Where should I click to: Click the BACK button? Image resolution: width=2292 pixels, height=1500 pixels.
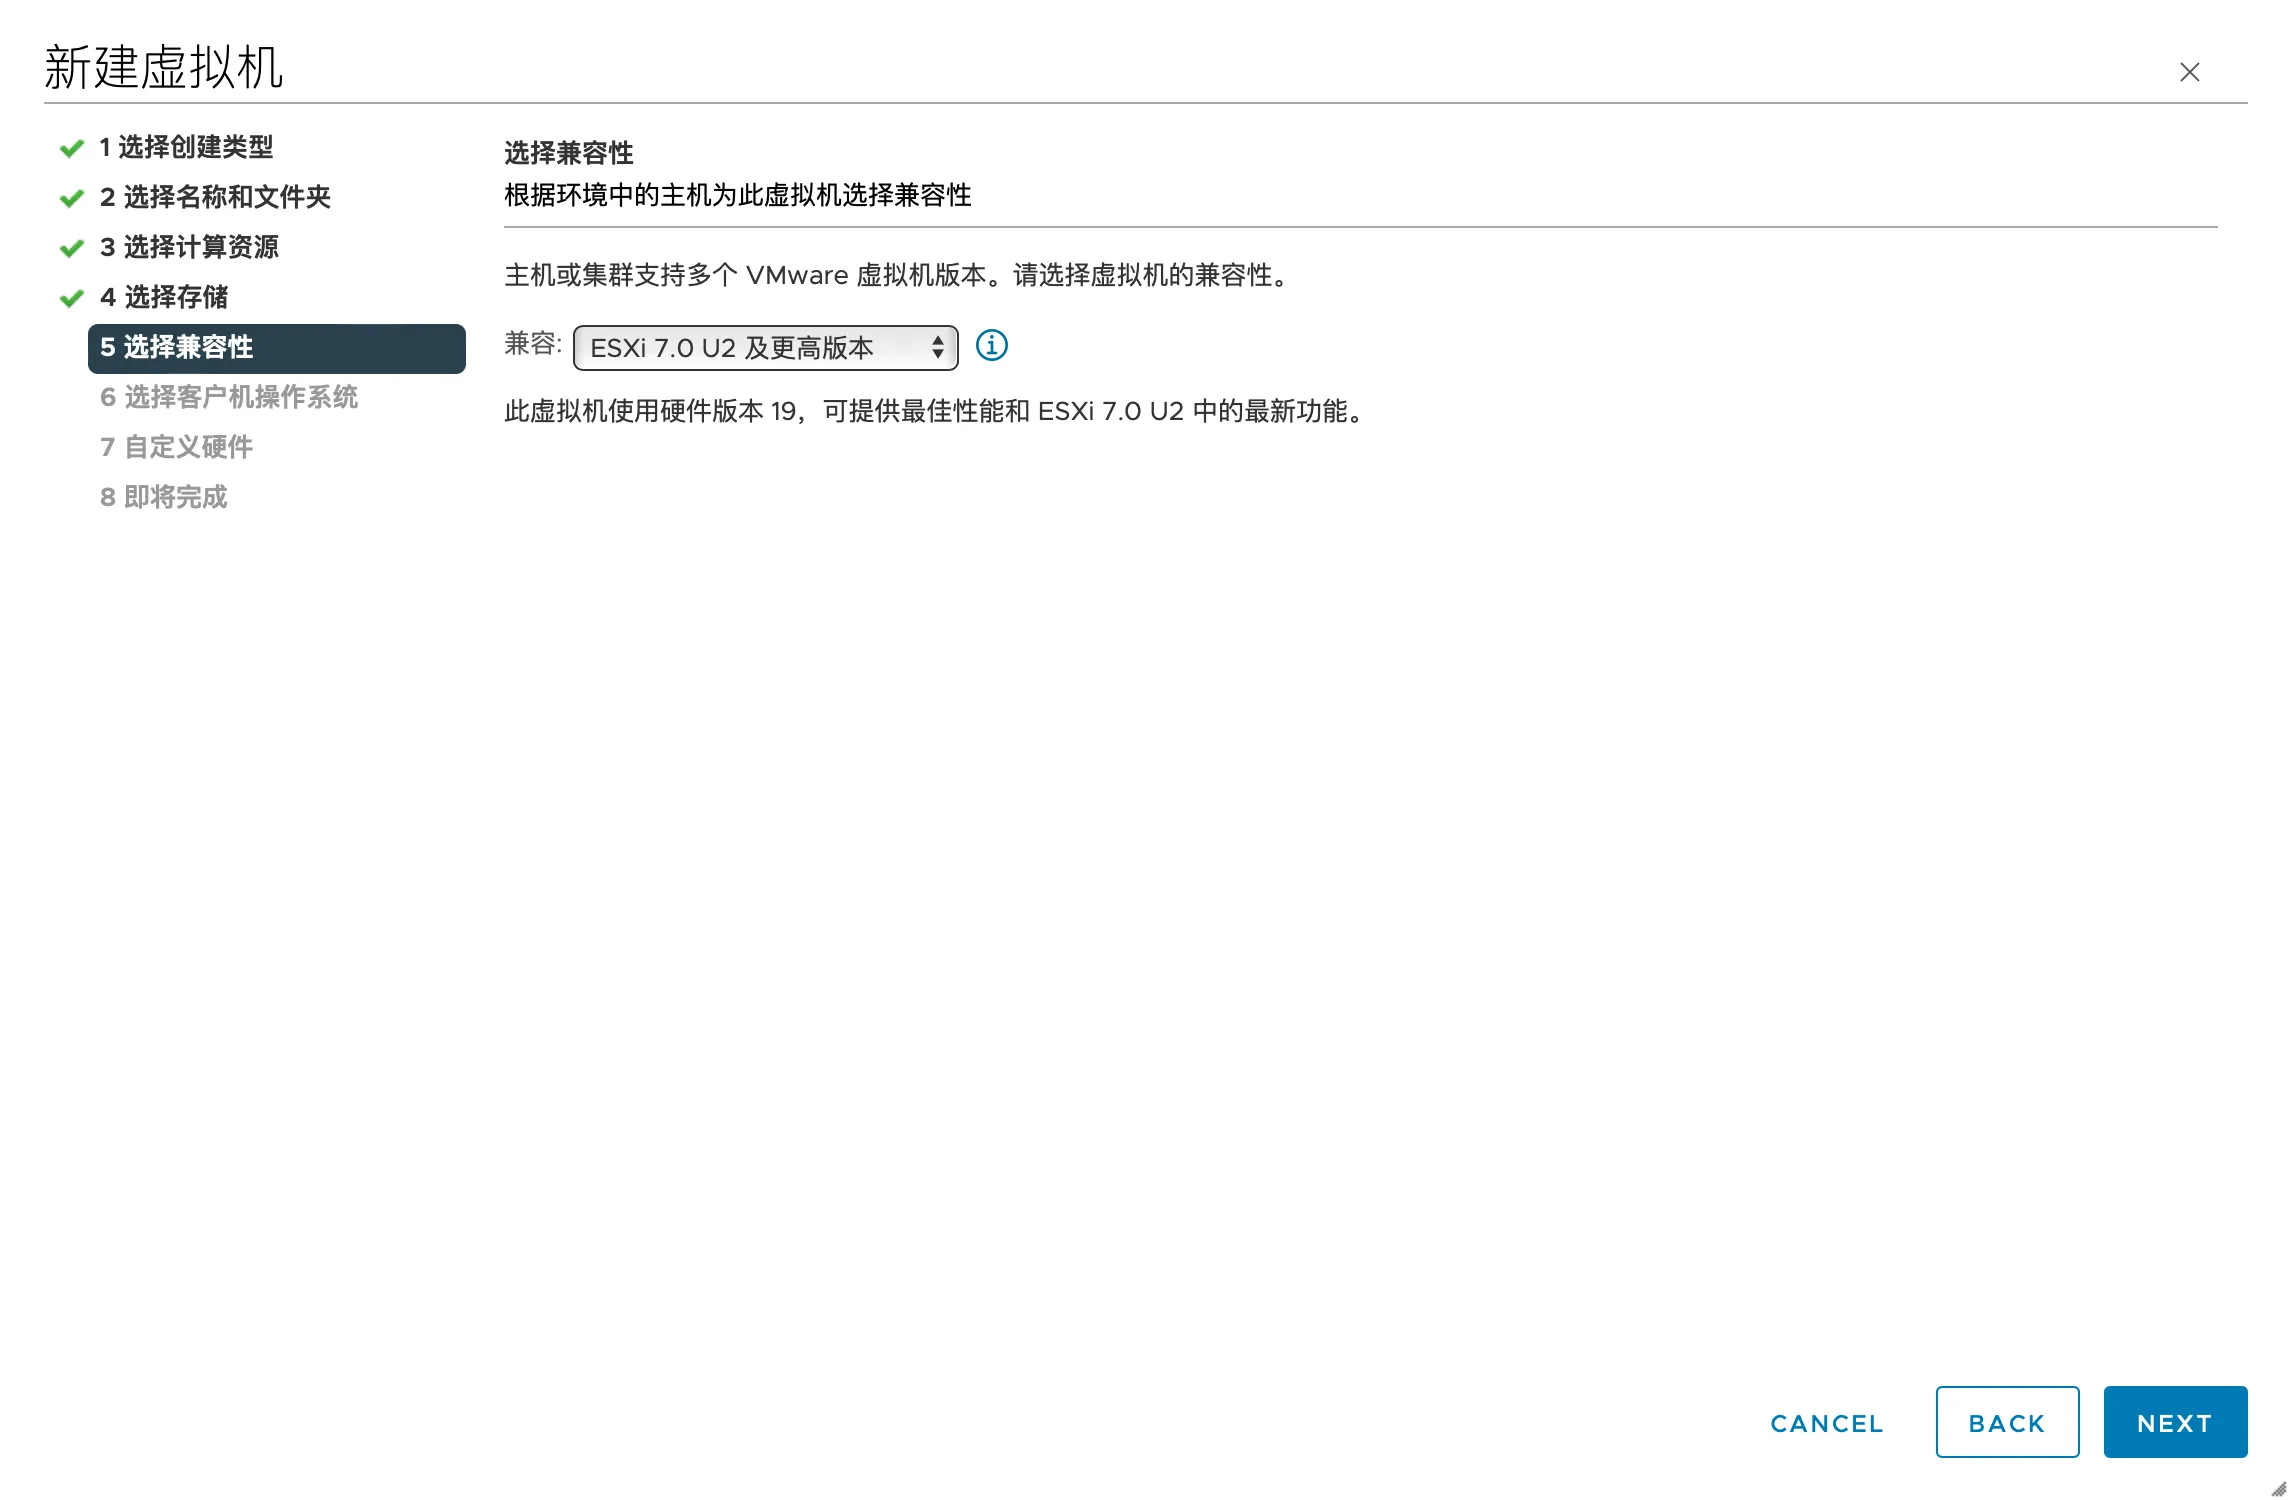[x=2007, y=1423]
